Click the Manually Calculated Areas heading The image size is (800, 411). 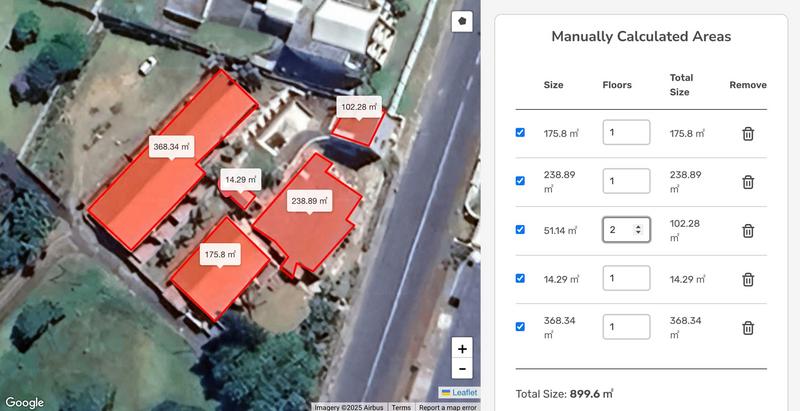641,36
